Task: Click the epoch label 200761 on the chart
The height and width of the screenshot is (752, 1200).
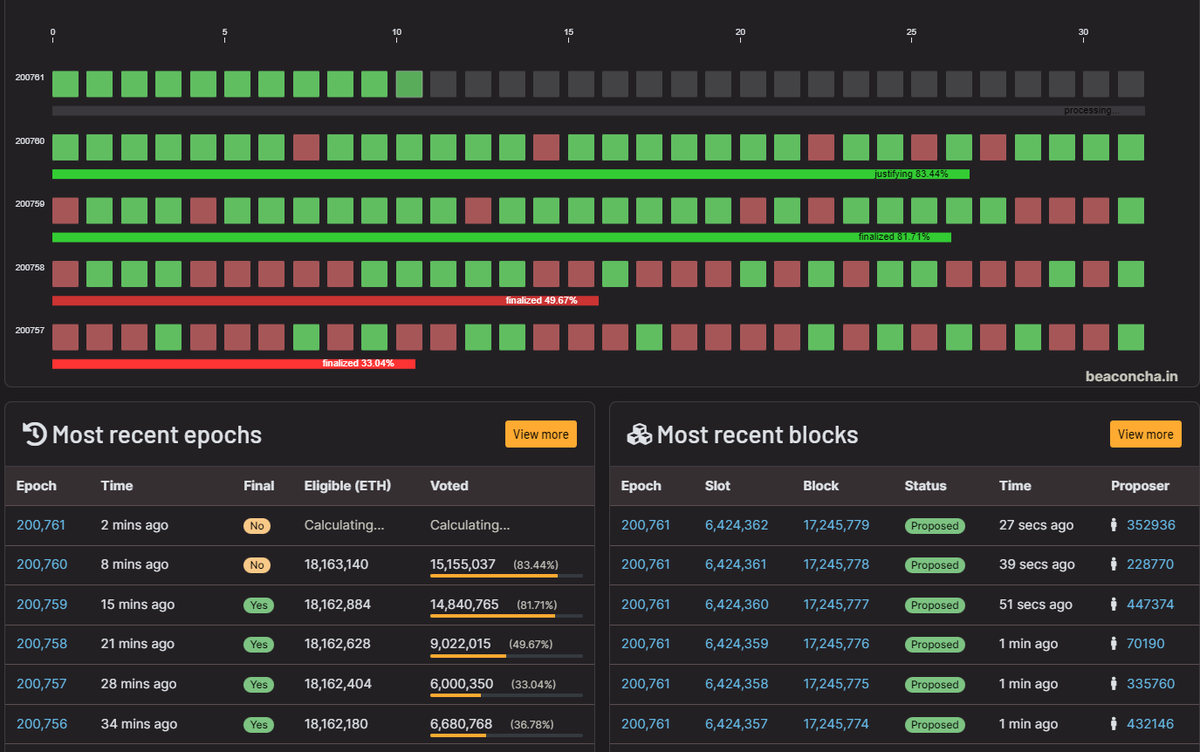Action: click(30, 76)
